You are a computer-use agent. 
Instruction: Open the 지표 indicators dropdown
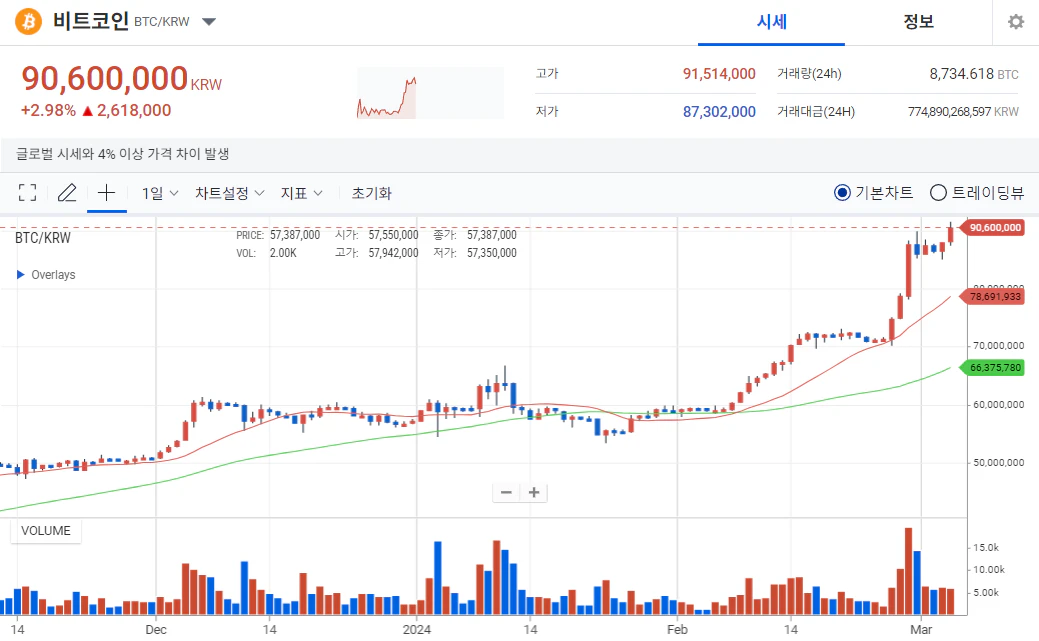point(301,194)
